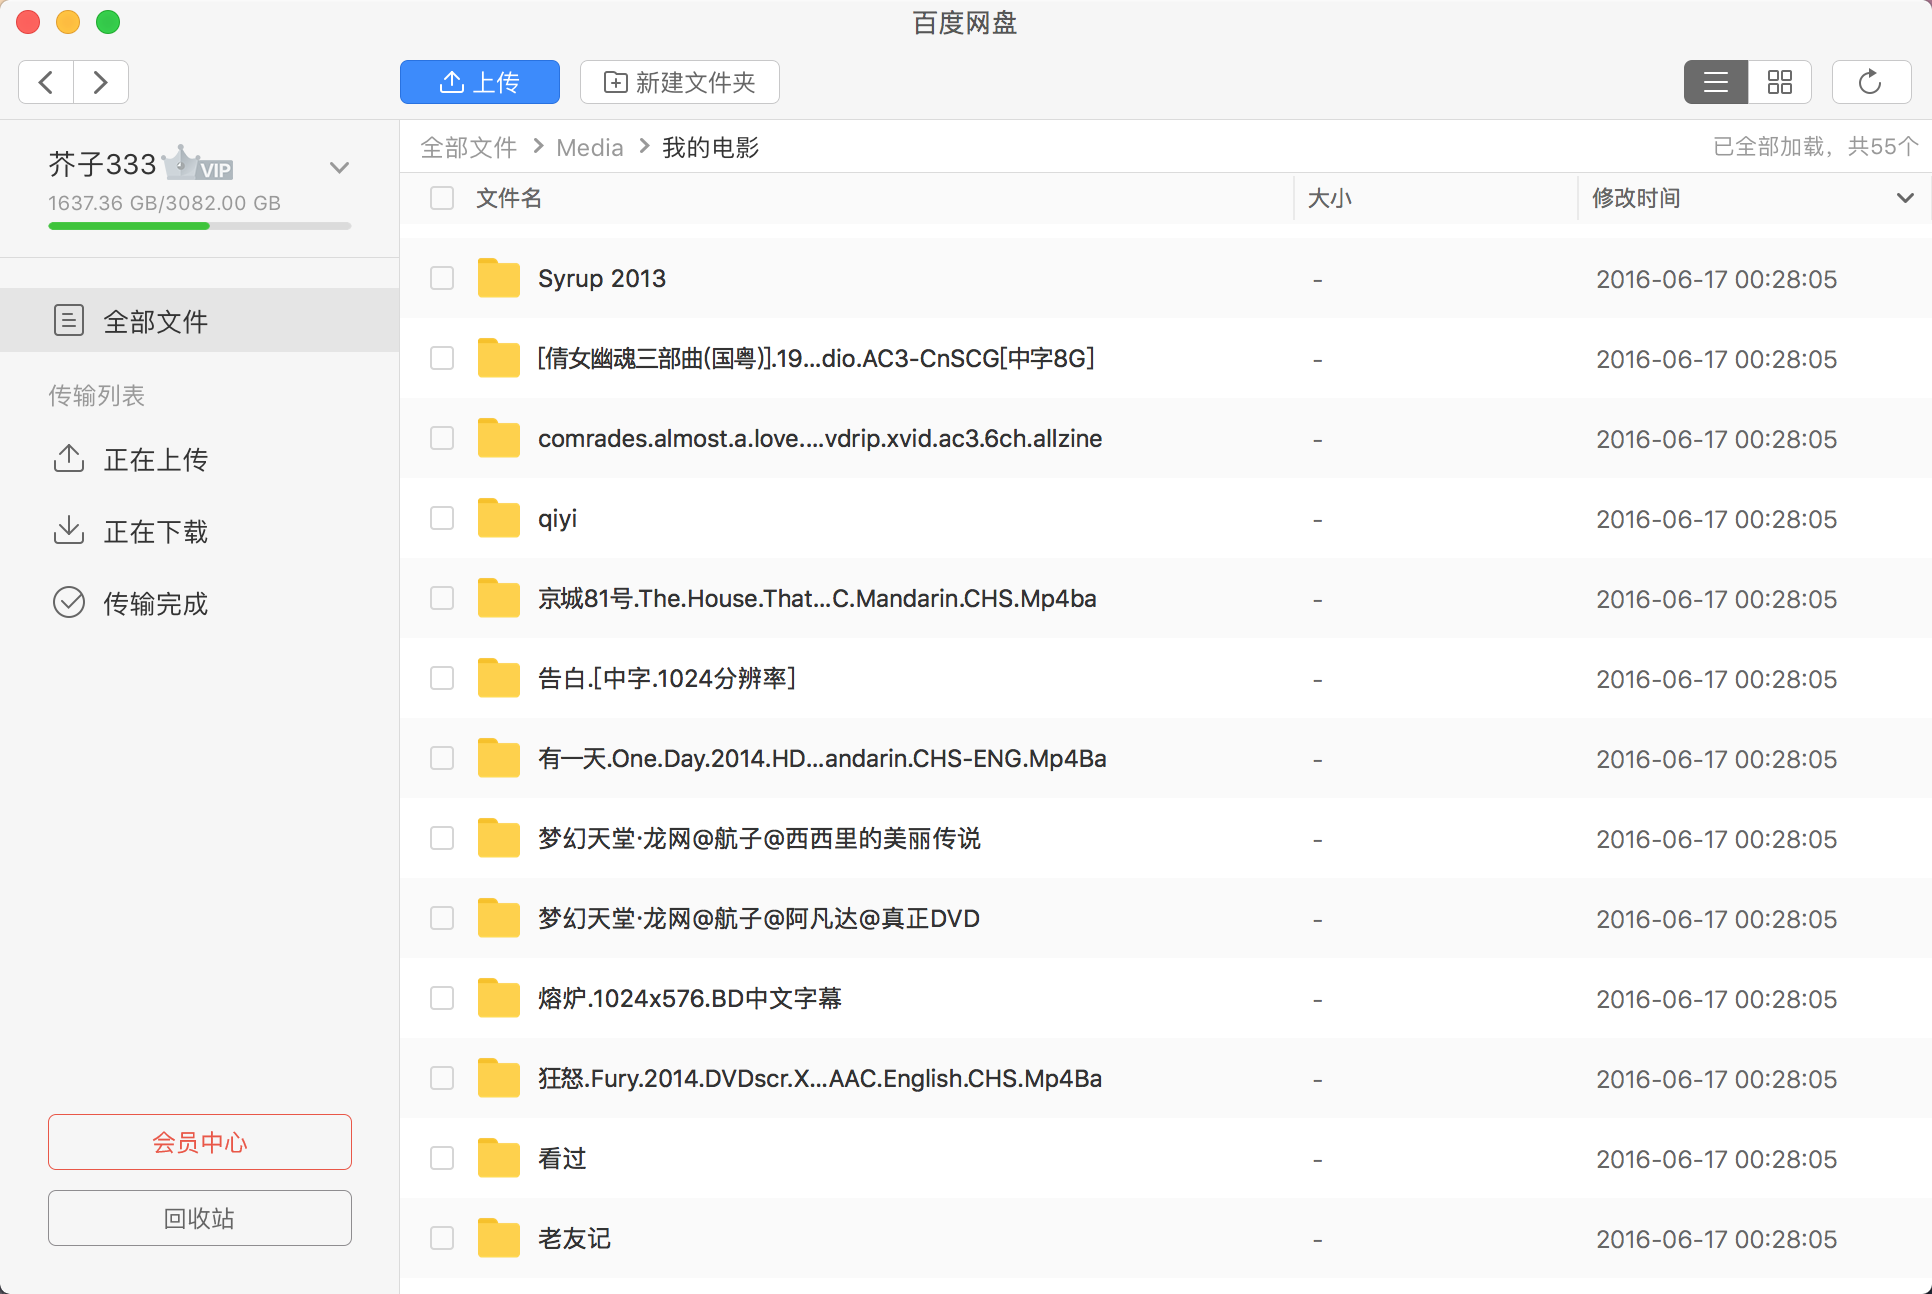
Task: Check the box for Syrup 2013
Action: click(x=442, y=278)
